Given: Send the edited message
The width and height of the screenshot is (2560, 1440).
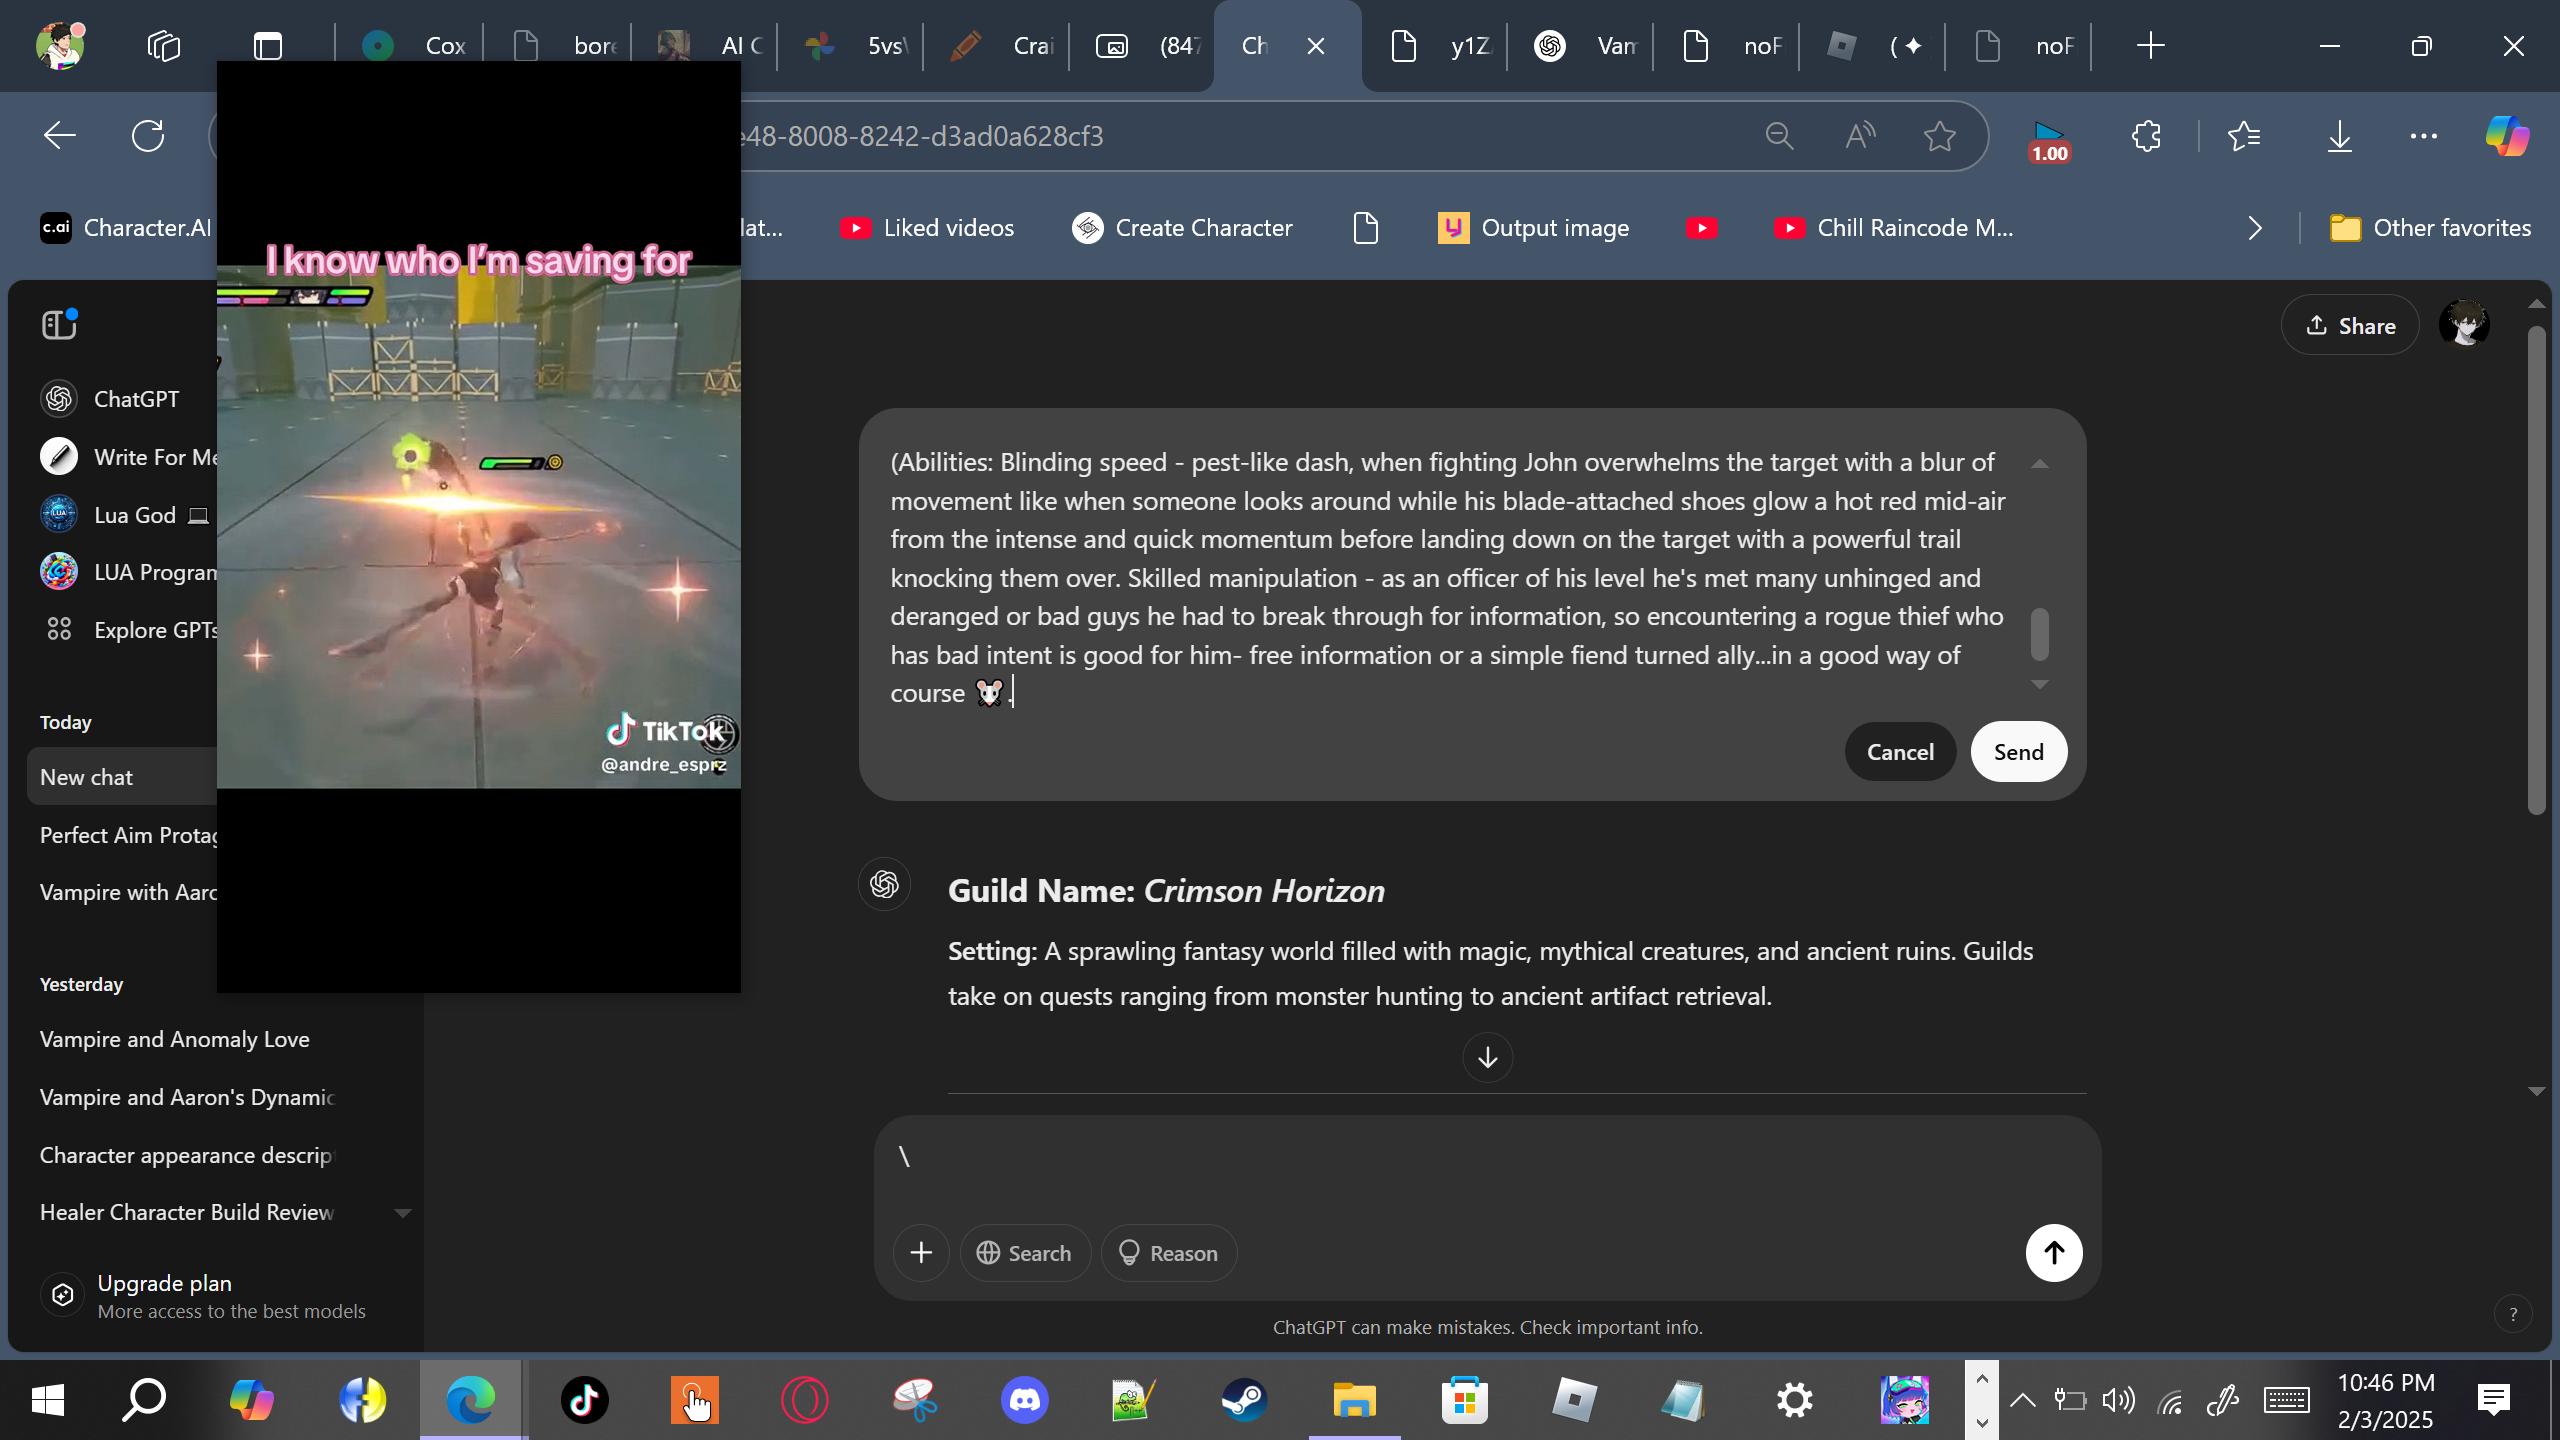Looking at the screenshot, I should (x=2018, y=752).
